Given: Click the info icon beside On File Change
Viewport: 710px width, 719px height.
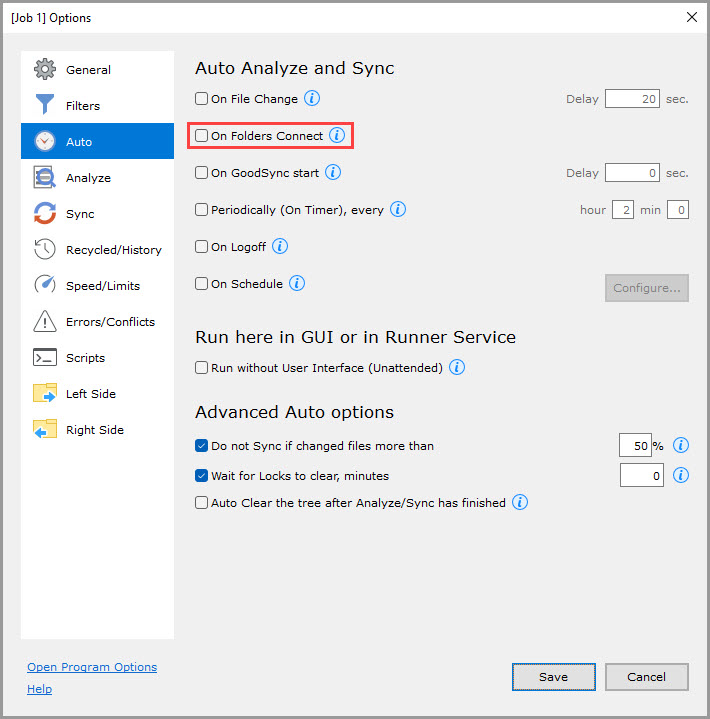Looking at the screenshot, I should [312, 99].
